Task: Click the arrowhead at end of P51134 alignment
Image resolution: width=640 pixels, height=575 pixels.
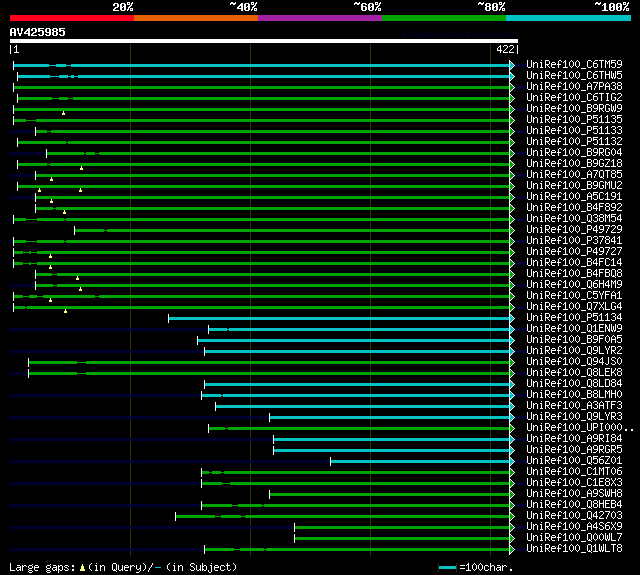Action: point(512,317)
